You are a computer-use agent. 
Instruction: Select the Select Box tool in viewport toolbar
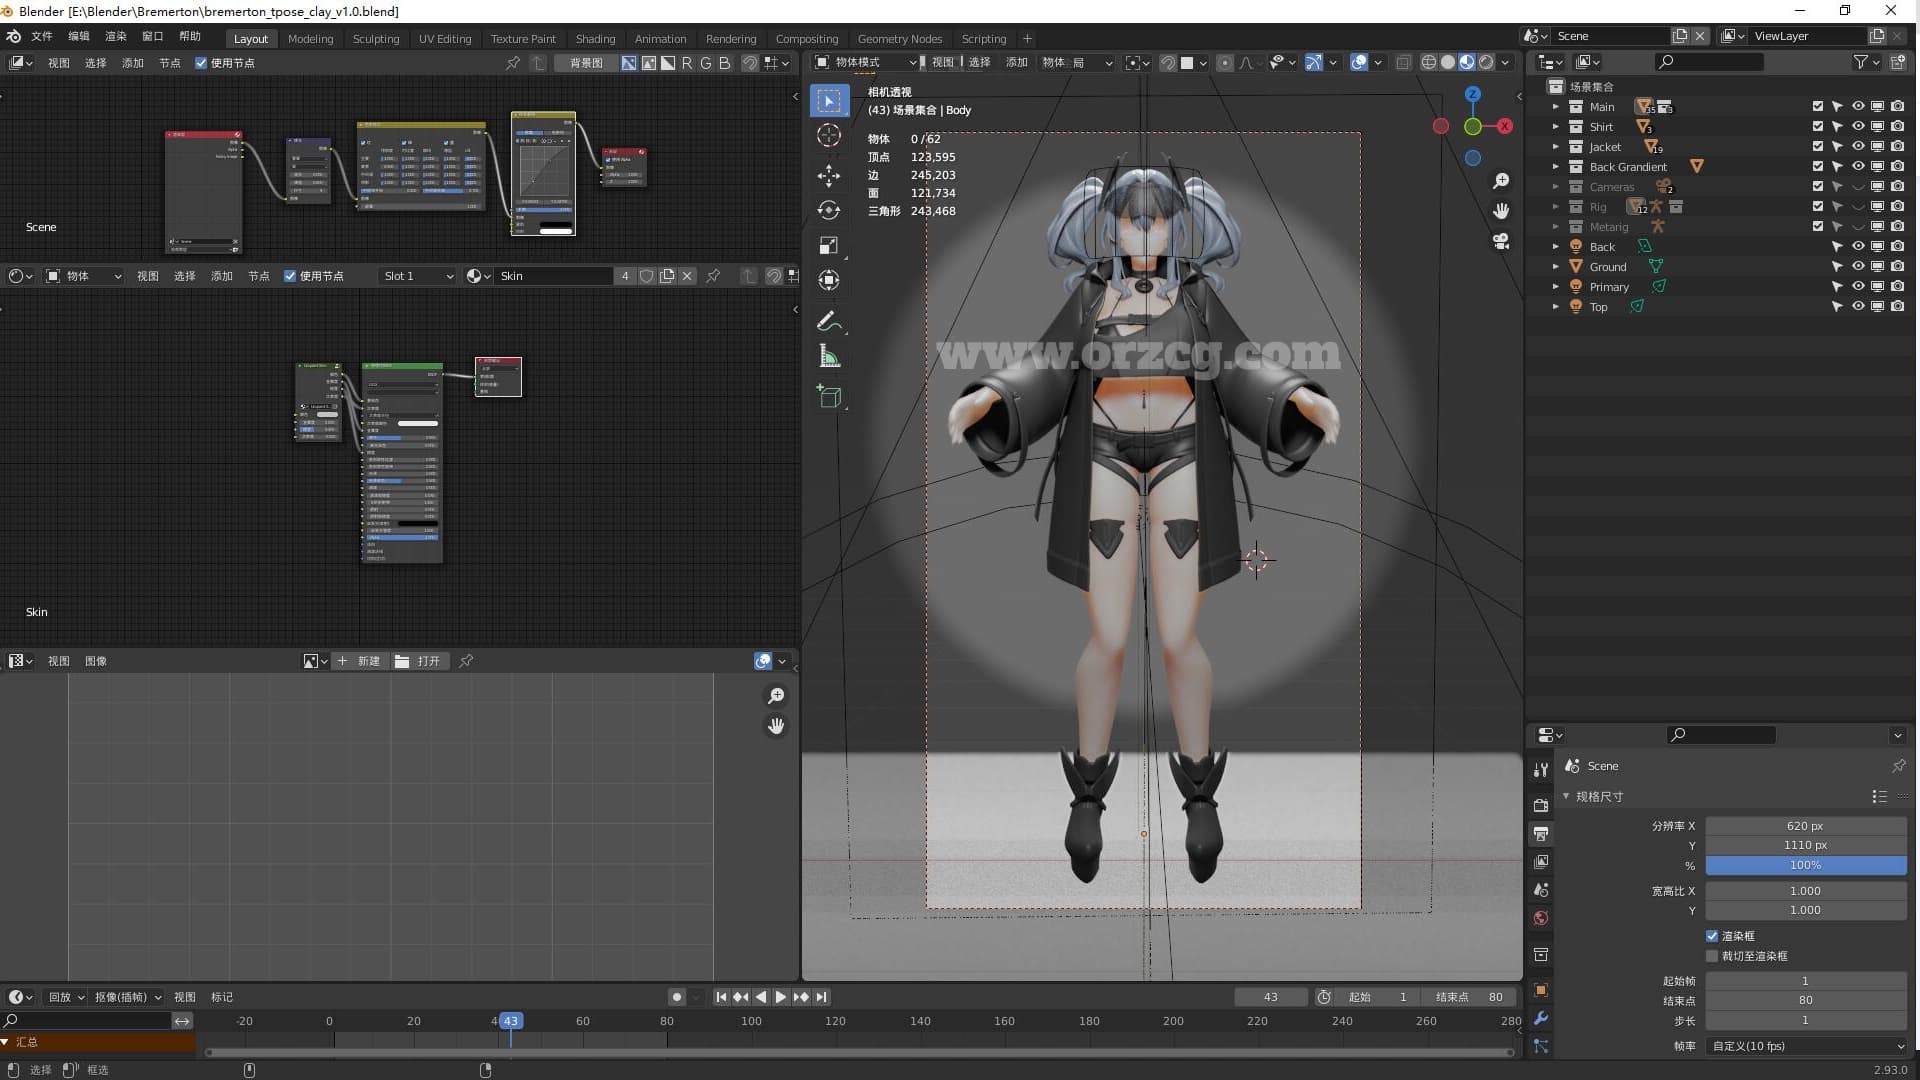pyautogui.click(x=829, y=100)
